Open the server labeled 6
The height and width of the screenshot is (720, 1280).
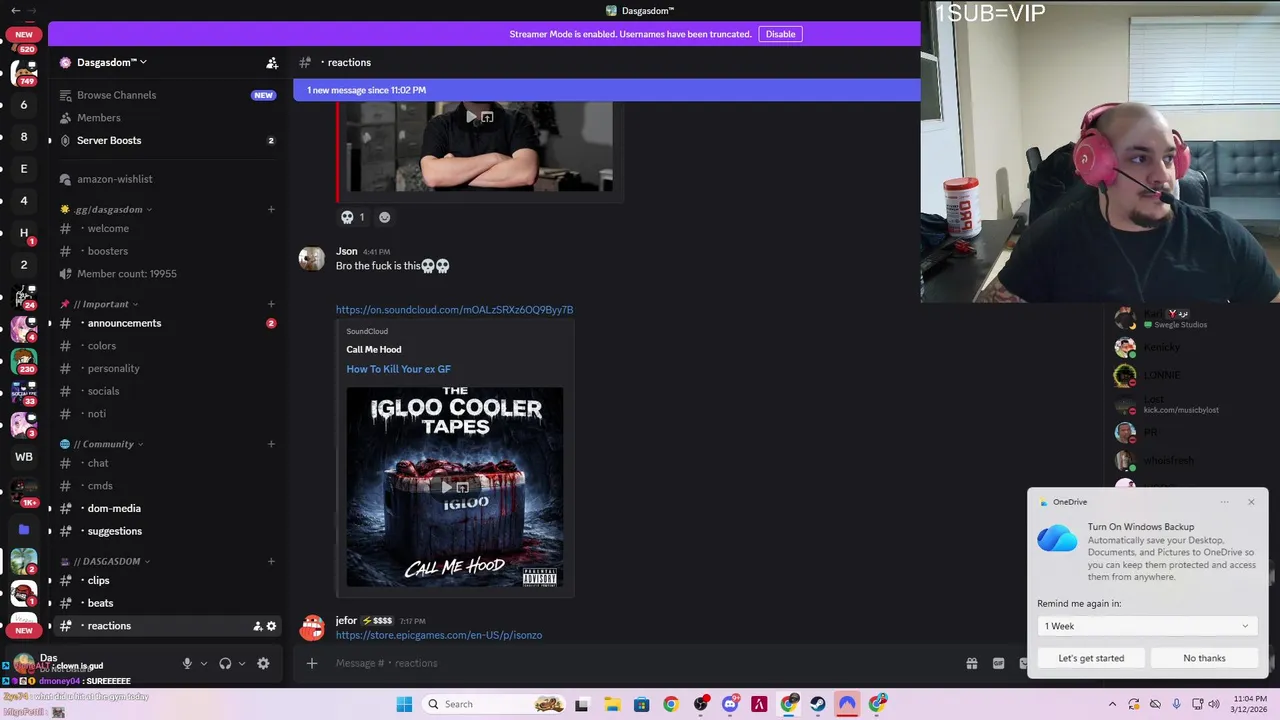tap(24, 105)
